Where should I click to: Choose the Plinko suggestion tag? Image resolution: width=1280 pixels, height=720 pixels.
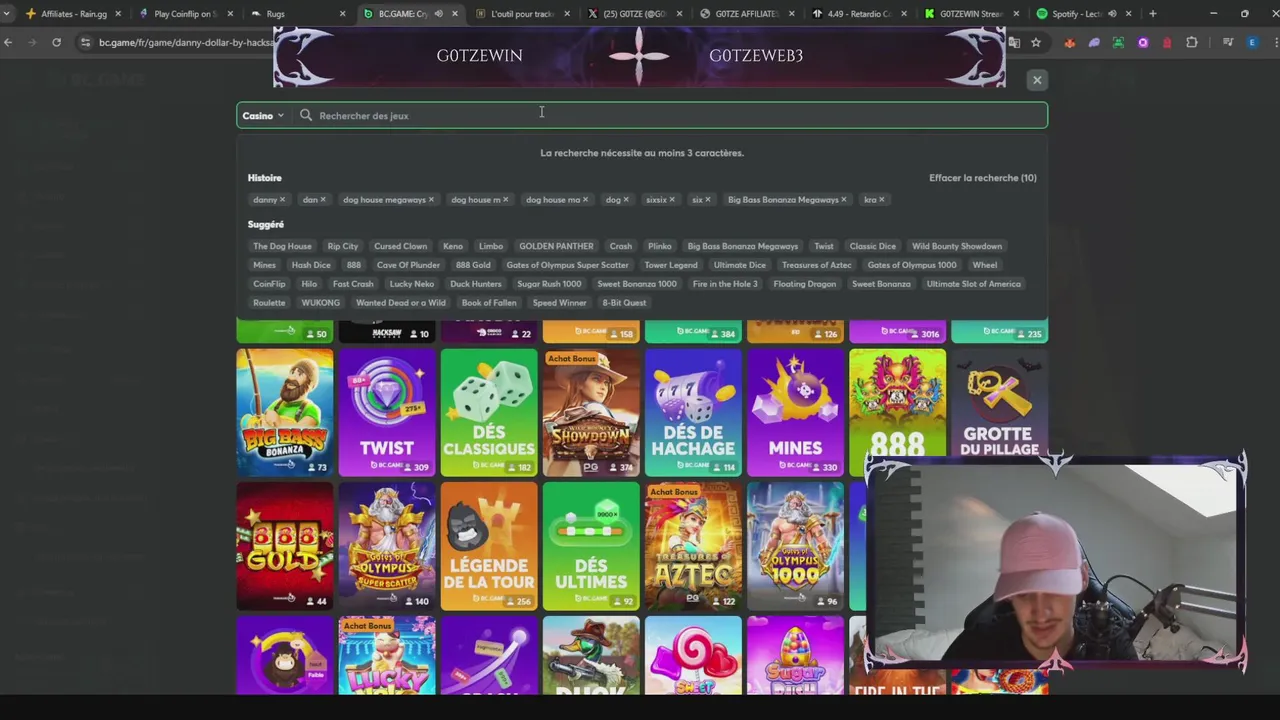(x=659, y=246)
